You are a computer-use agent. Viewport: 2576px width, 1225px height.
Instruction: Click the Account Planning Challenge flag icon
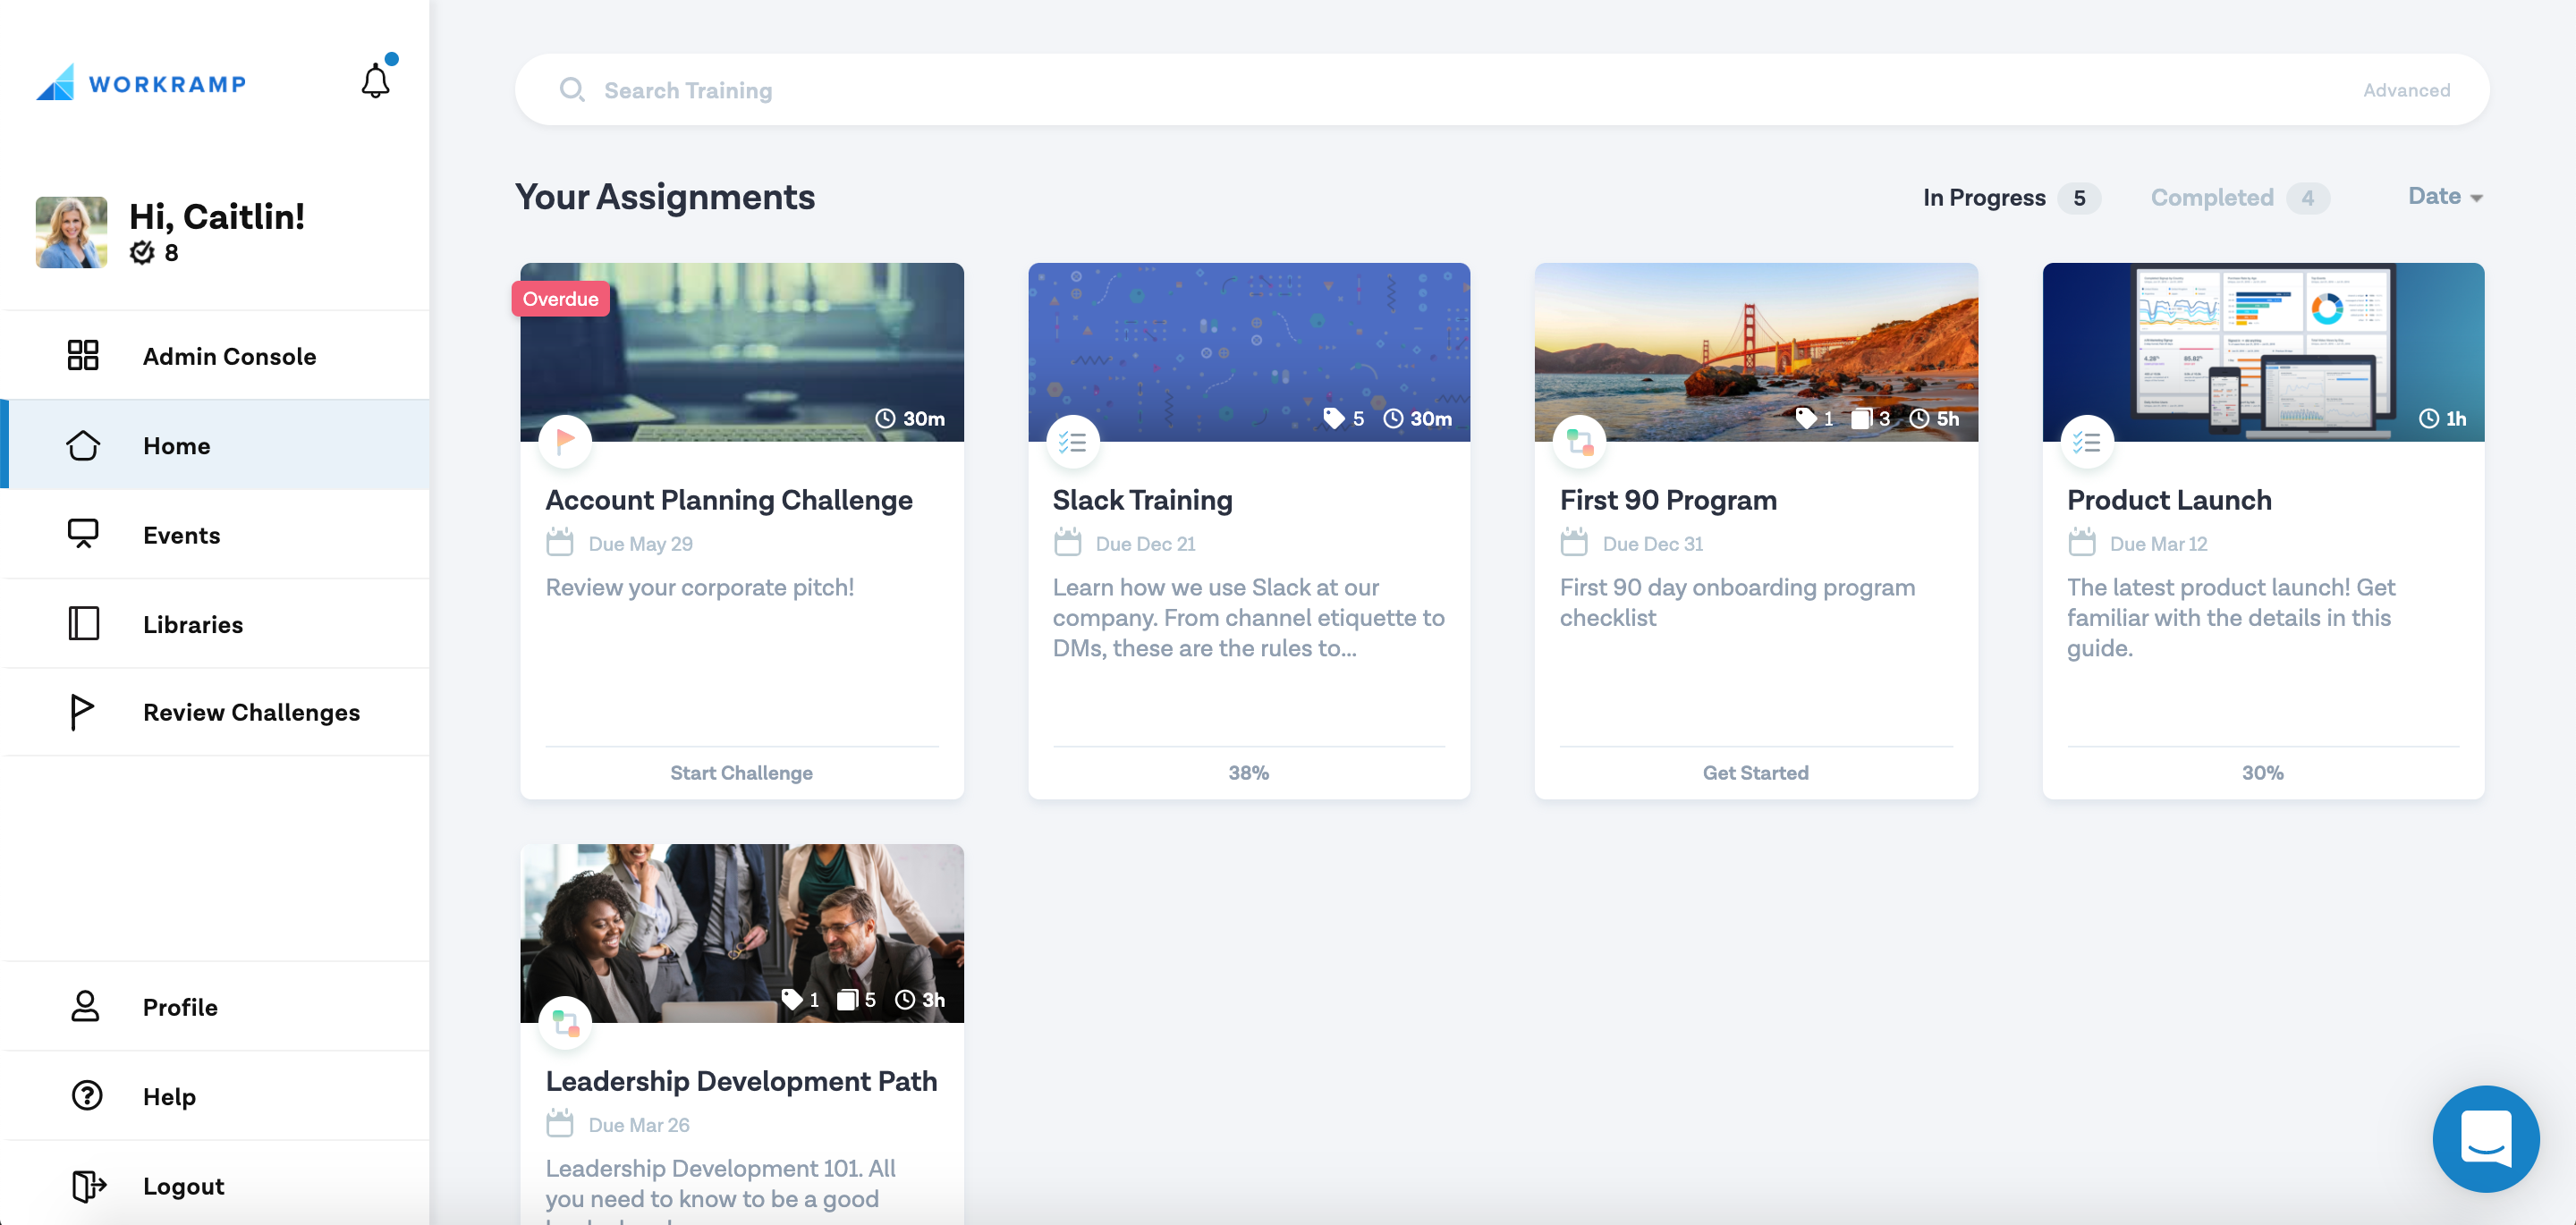[x=565, y=441]
